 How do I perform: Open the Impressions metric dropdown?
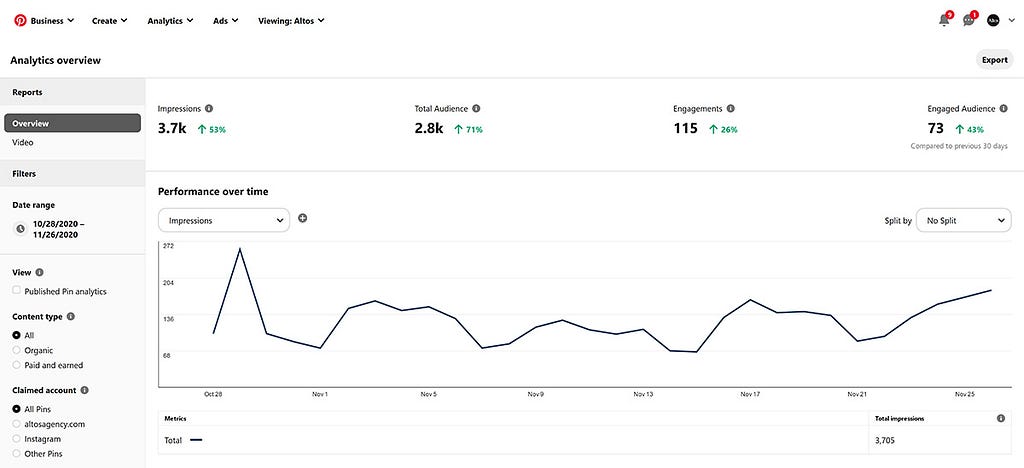[224, 221]
